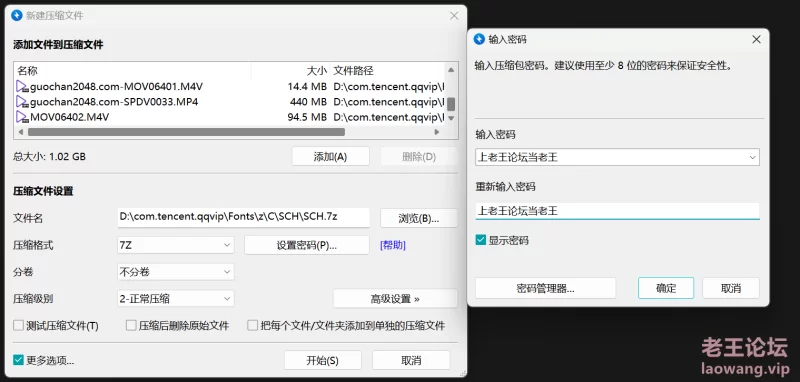Select the video file icon of guochan2048.com-MOV06401.M4V
Screen dimensions: 800x382
[x=22, y=86]
